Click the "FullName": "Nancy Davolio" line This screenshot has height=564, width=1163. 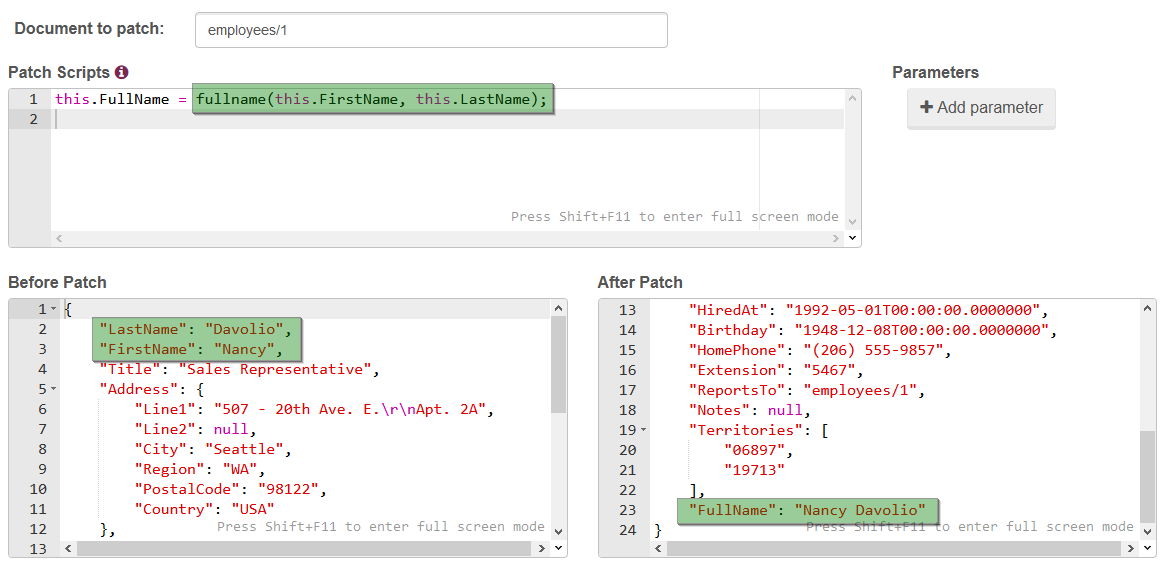807,510
